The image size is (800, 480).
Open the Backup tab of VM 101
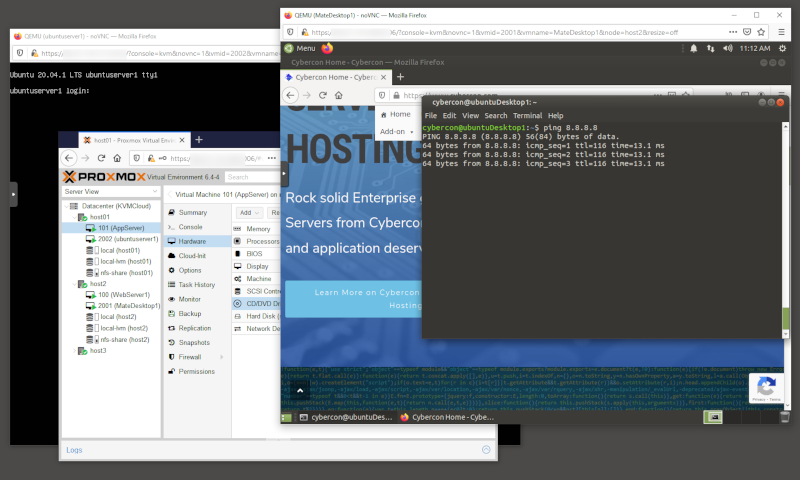point(197,314)
